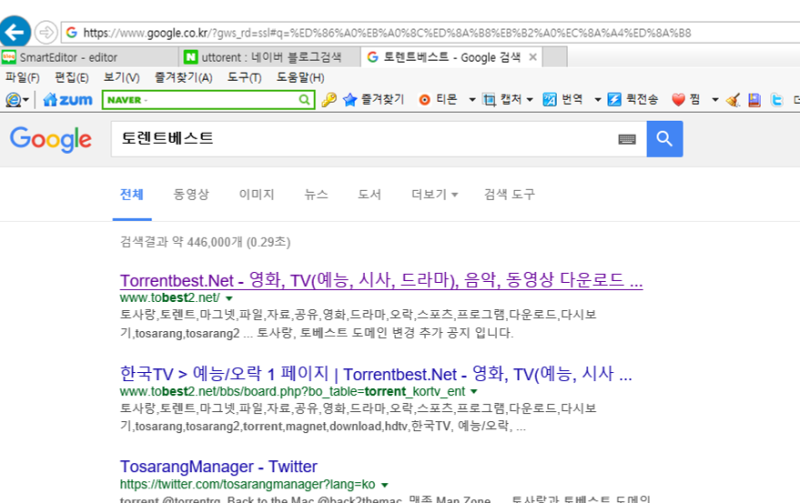Click the zum home logo
Screen dimensions: 800x503
pyautogui.click(x=68, y=99)
